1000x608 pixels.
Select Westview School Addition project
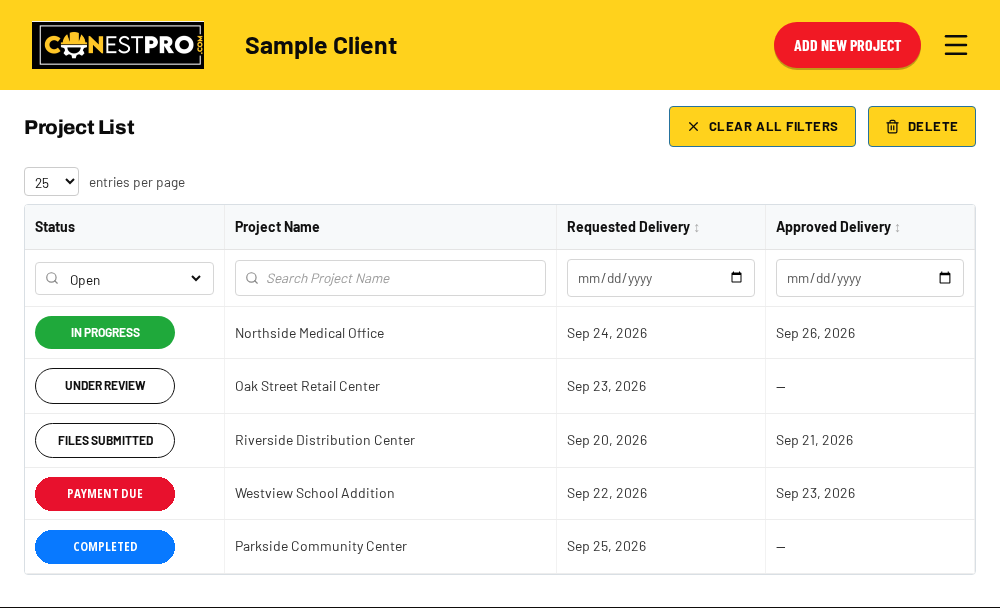point(314,493)
